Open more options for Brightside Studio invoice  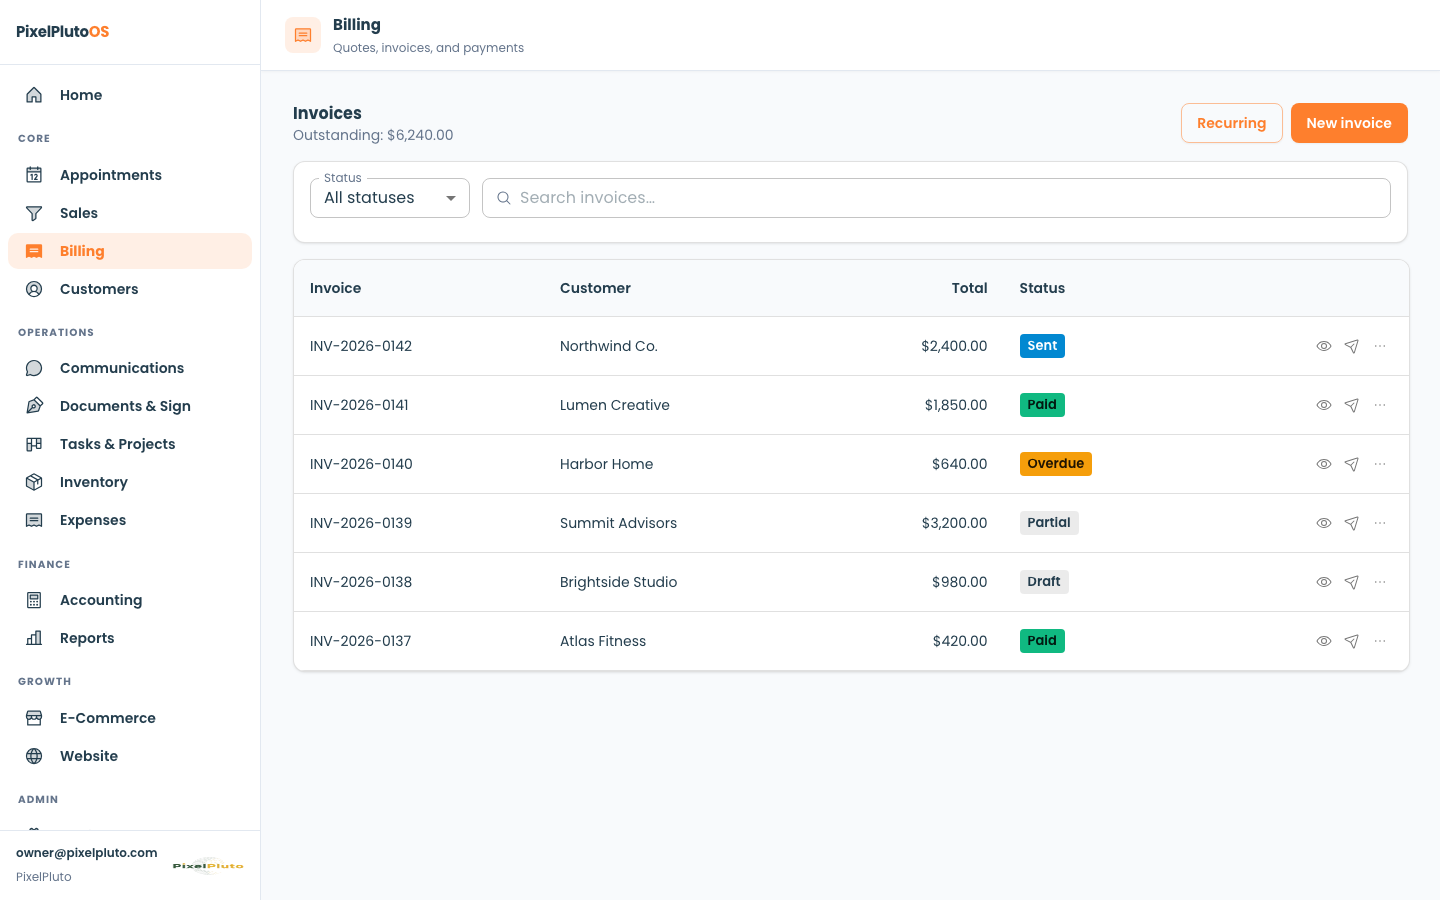(x=1380, y=582)
